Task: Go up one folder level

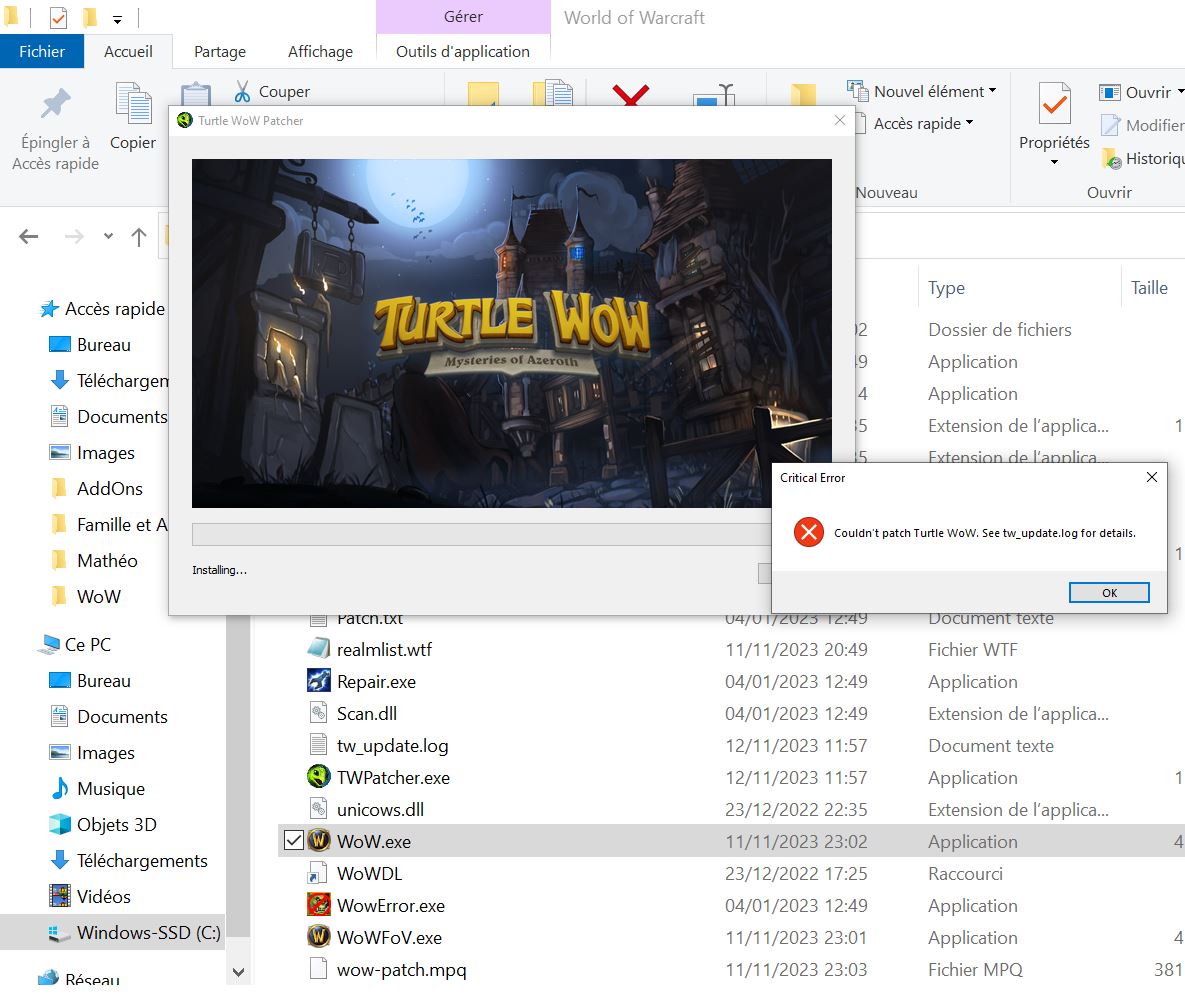Action: tap(138, 237)
